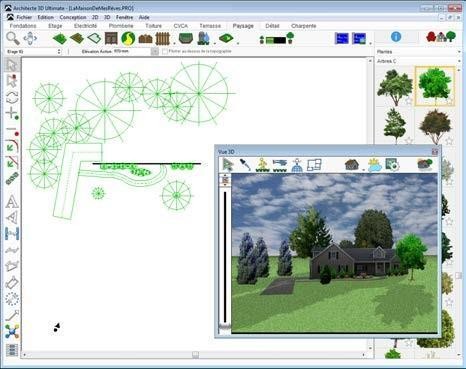The width and height of the screenshot is (466, 369).
Task: Favorite the selected green tree star
Action: 449,101
